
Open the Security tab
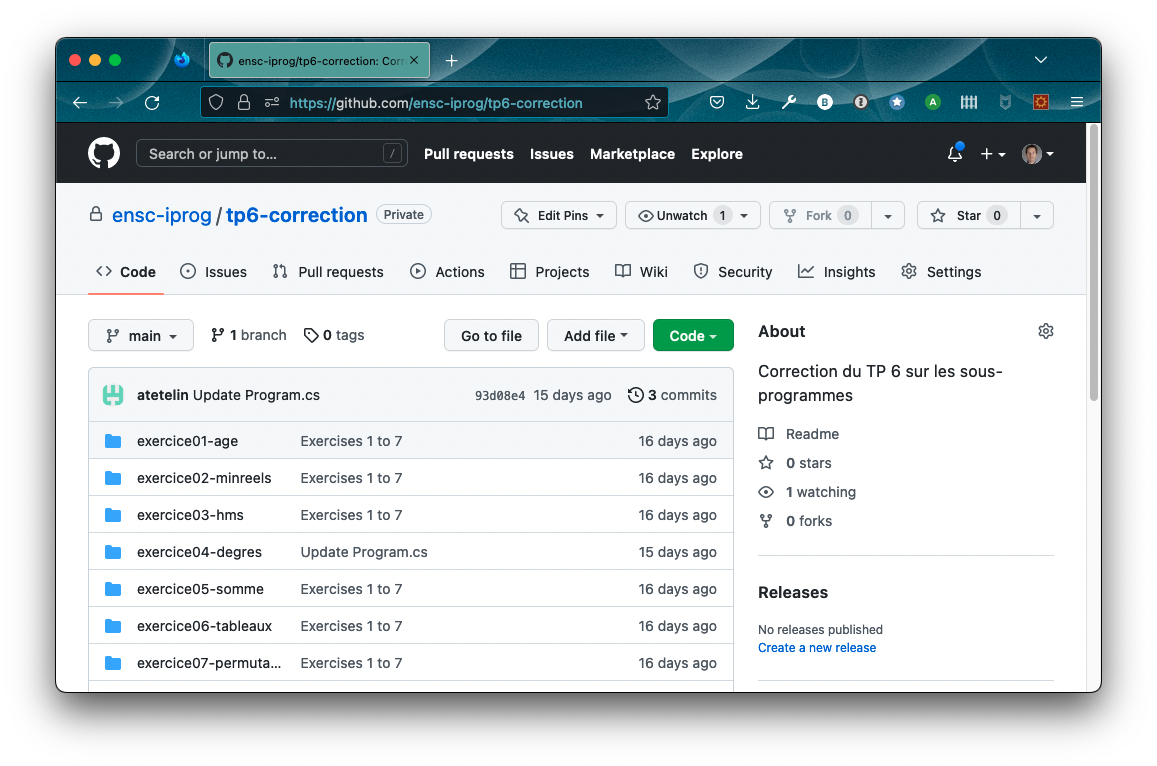pyautogui.click(x=733, y=272)
